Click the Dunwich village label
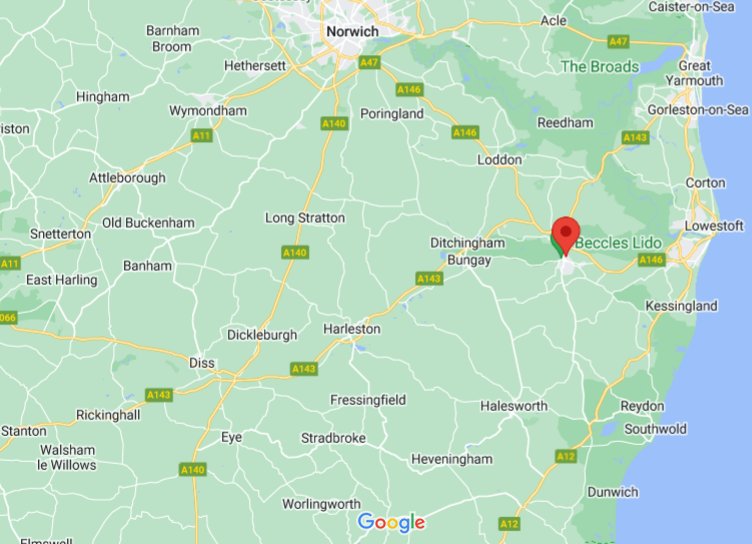The width and height of the screenshot is (752, 544). click(x=613, y=492)
